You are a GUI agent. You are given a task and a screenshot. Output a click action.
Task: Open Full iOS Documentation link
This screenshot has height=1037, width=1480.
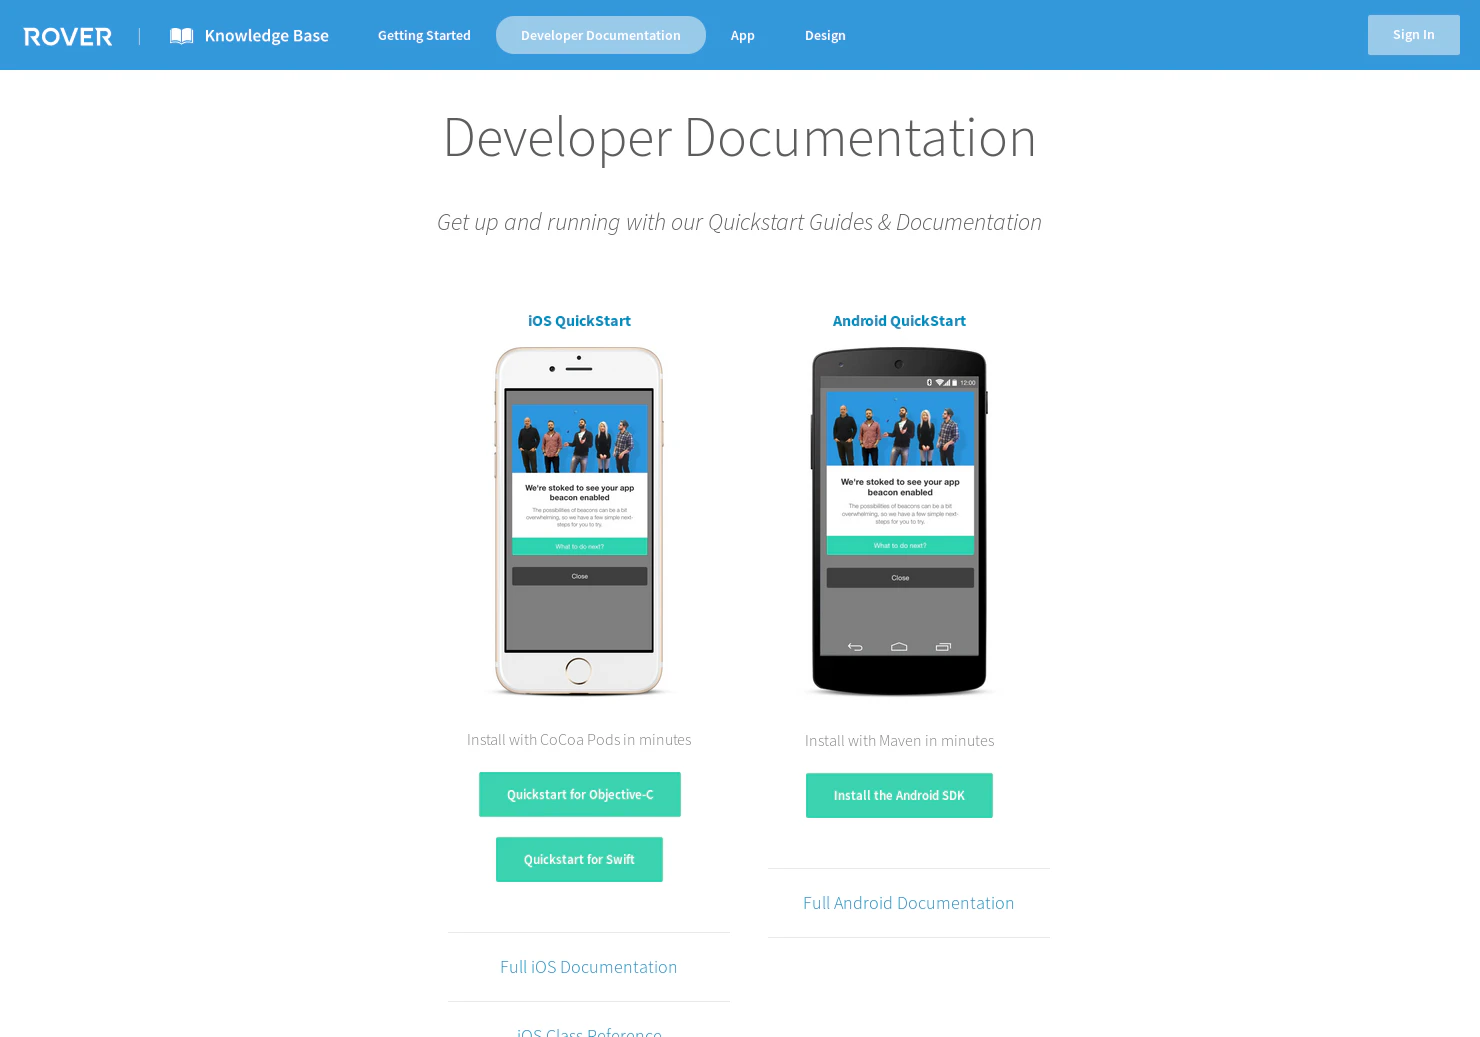(x=588, y=967)
